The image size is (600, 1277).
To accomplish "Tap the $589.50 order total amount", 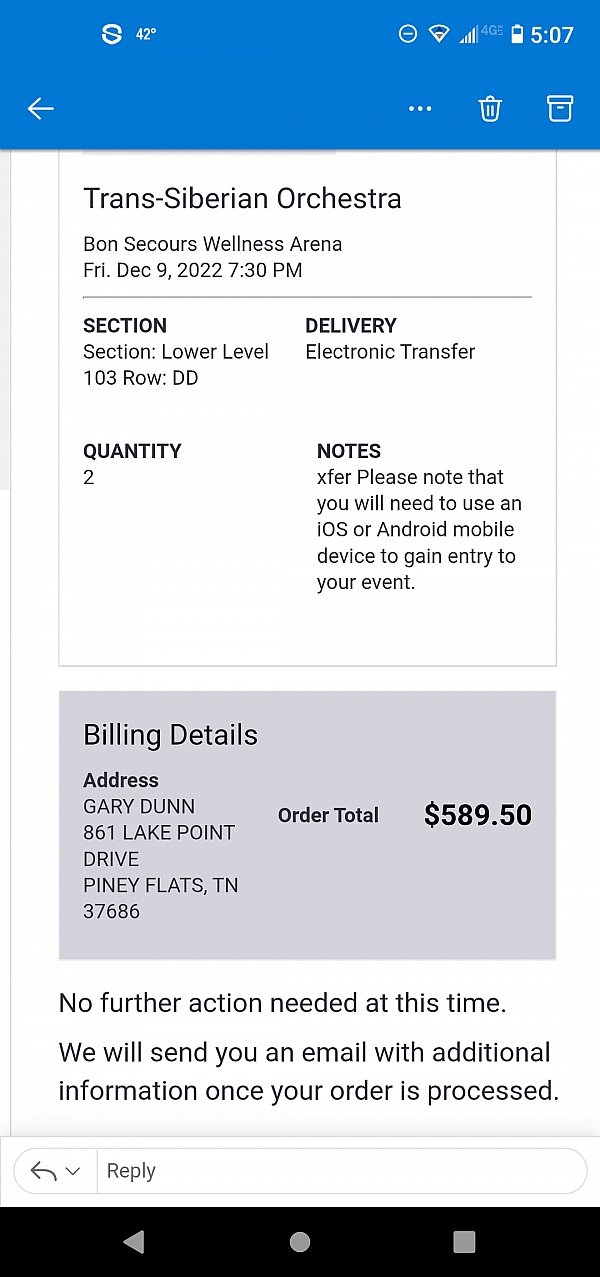I will click(478, 815).
